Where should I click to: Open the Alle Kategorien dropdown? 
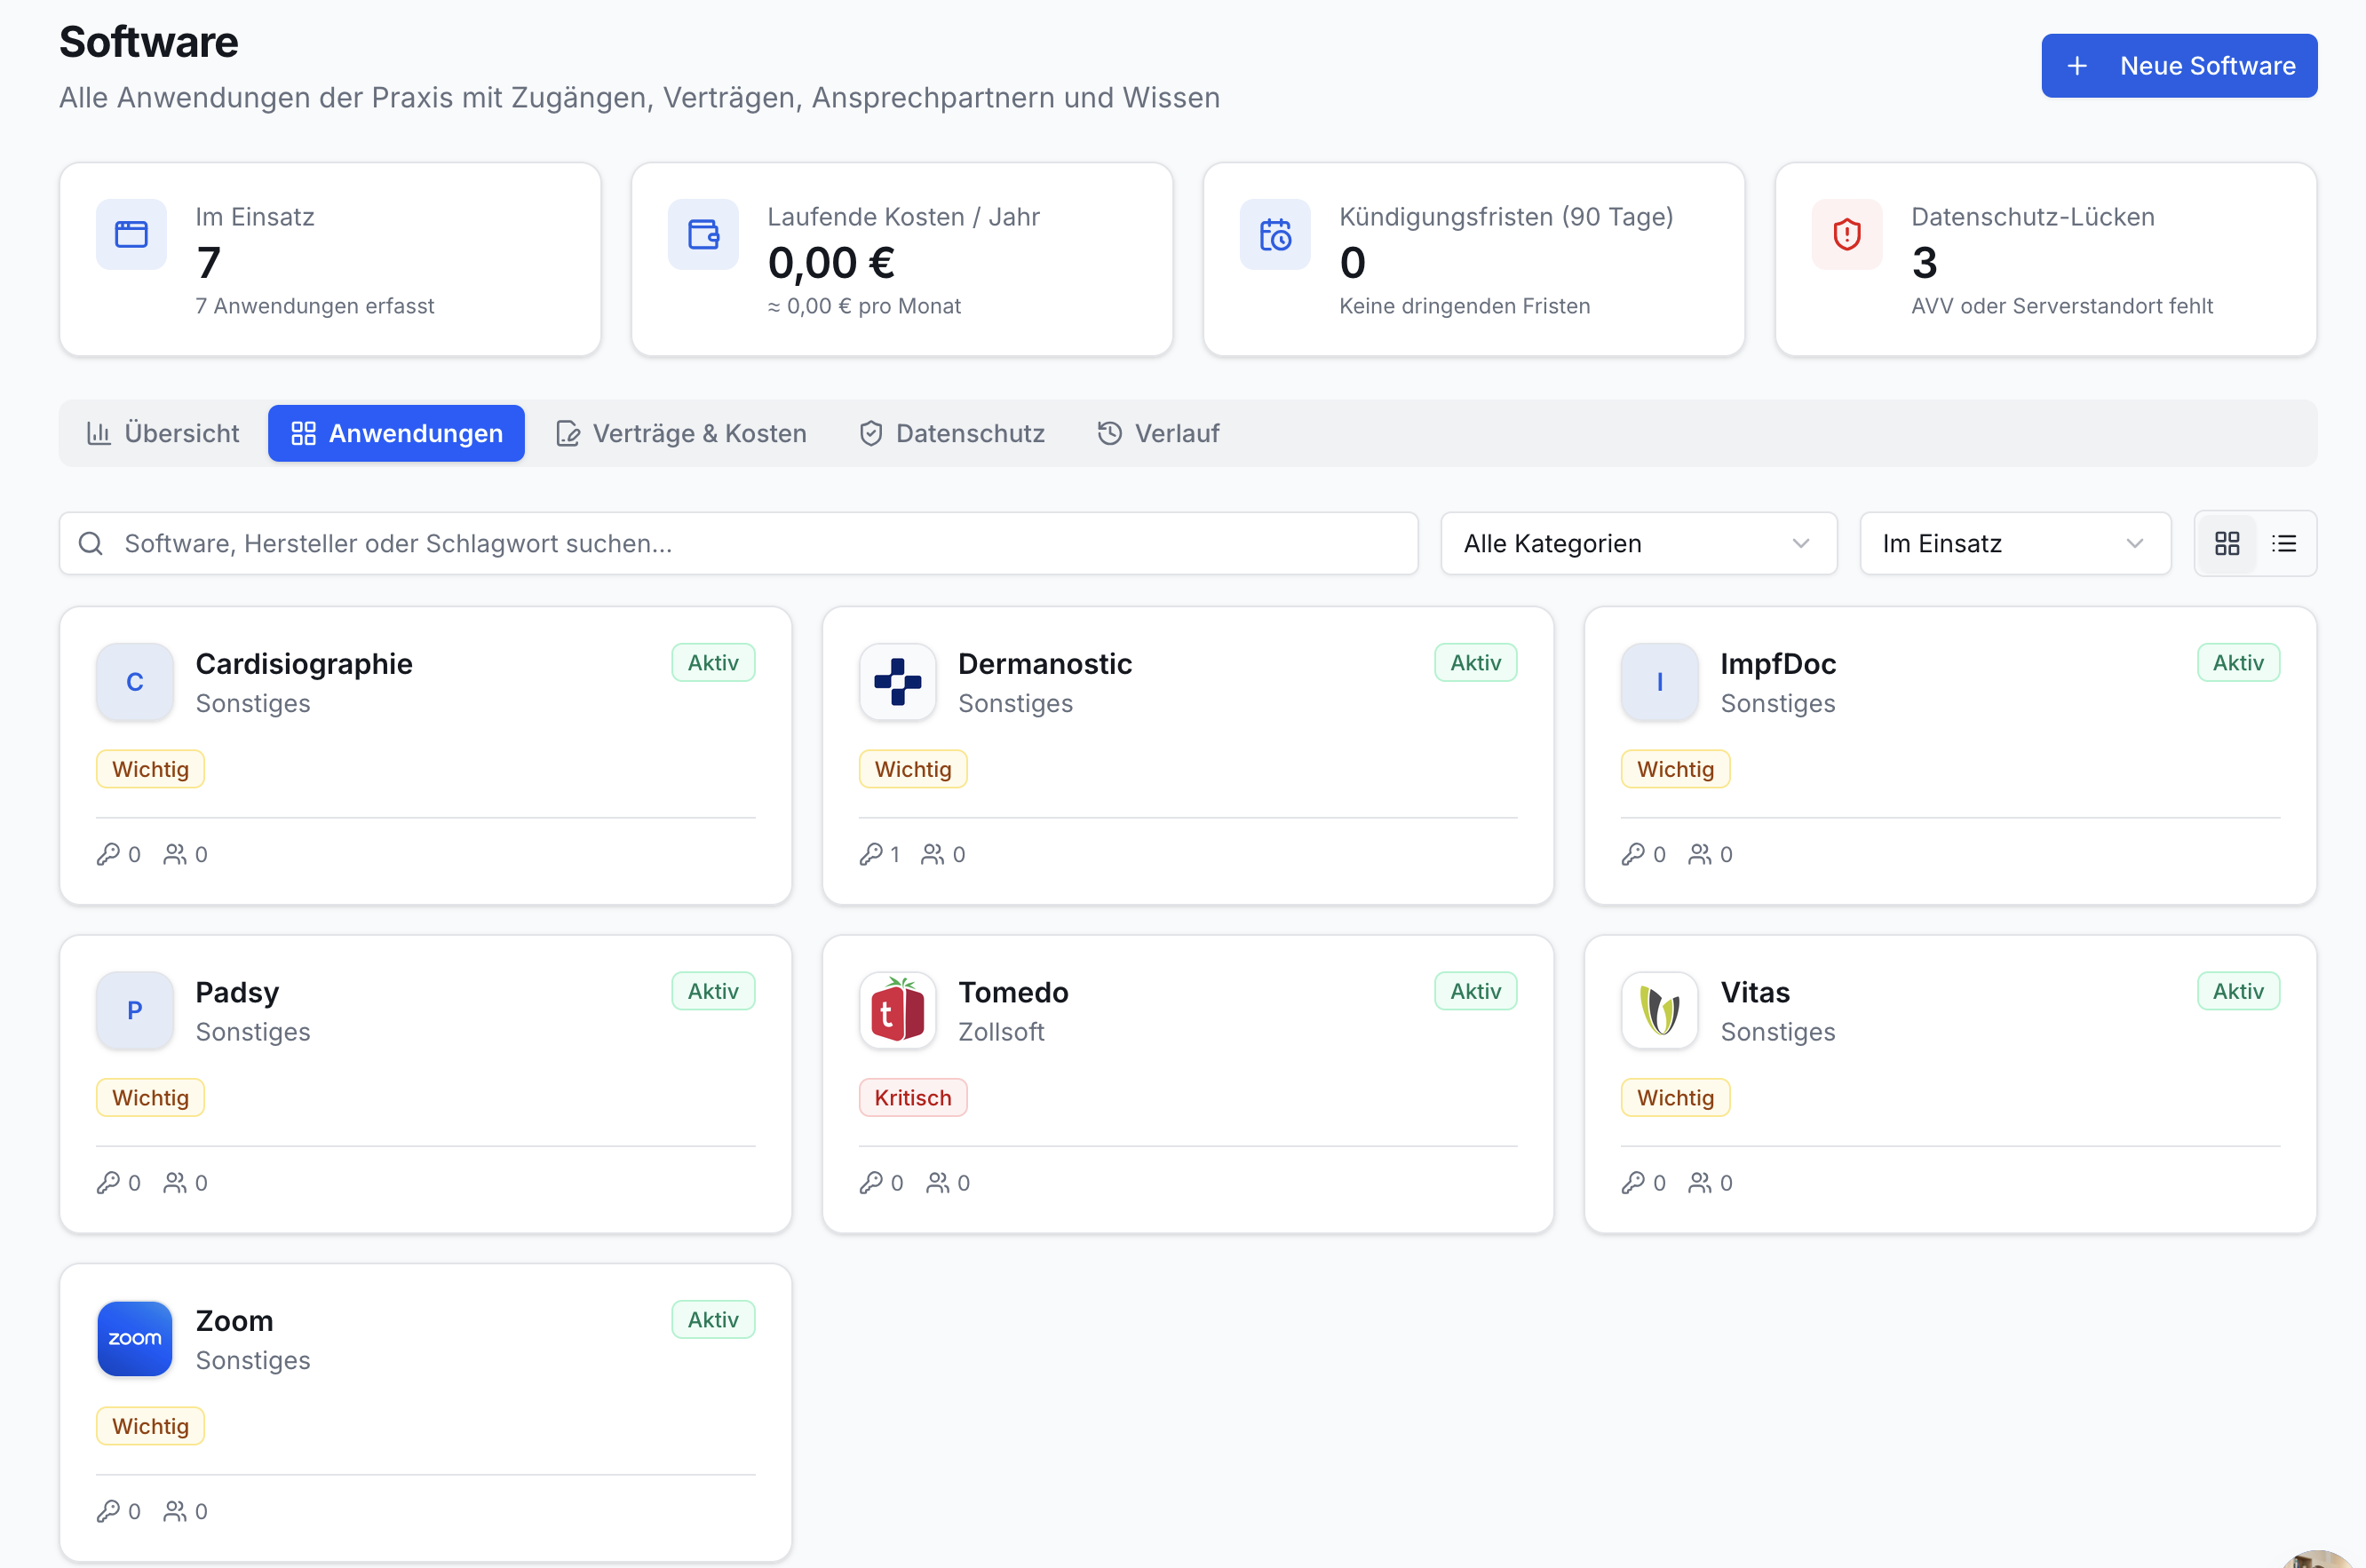[1638, 543]
